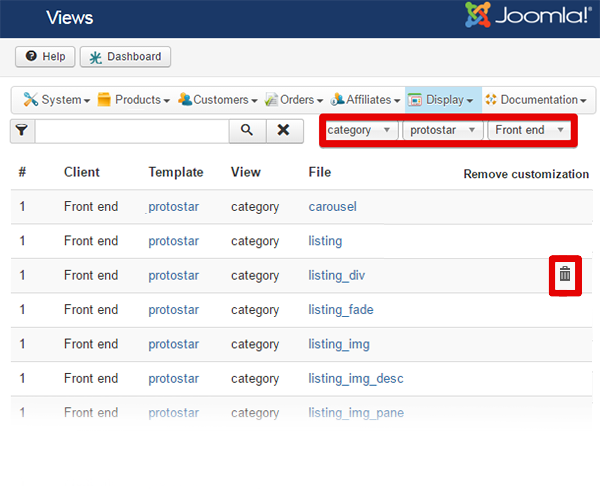Viewport: 600px width, 489px height.
Task: Open the Products menu
Action: click(x=133, y=100)
